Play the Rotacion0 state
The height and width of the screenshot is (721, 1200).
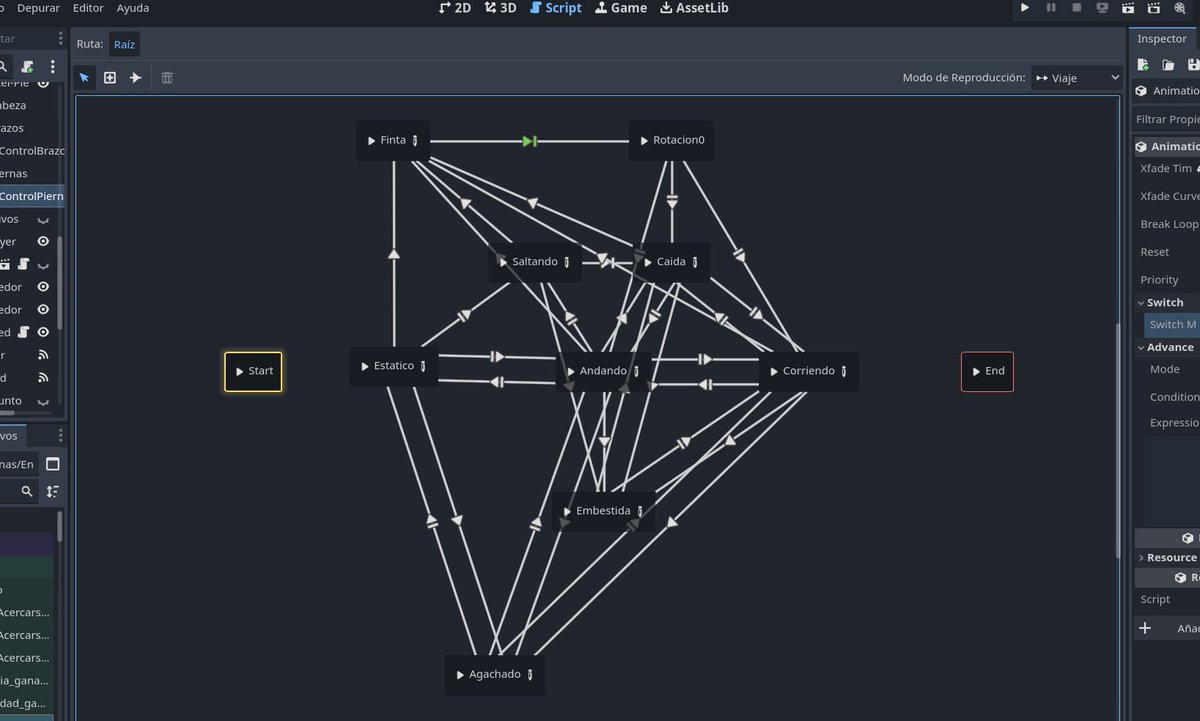click(643, 141)
